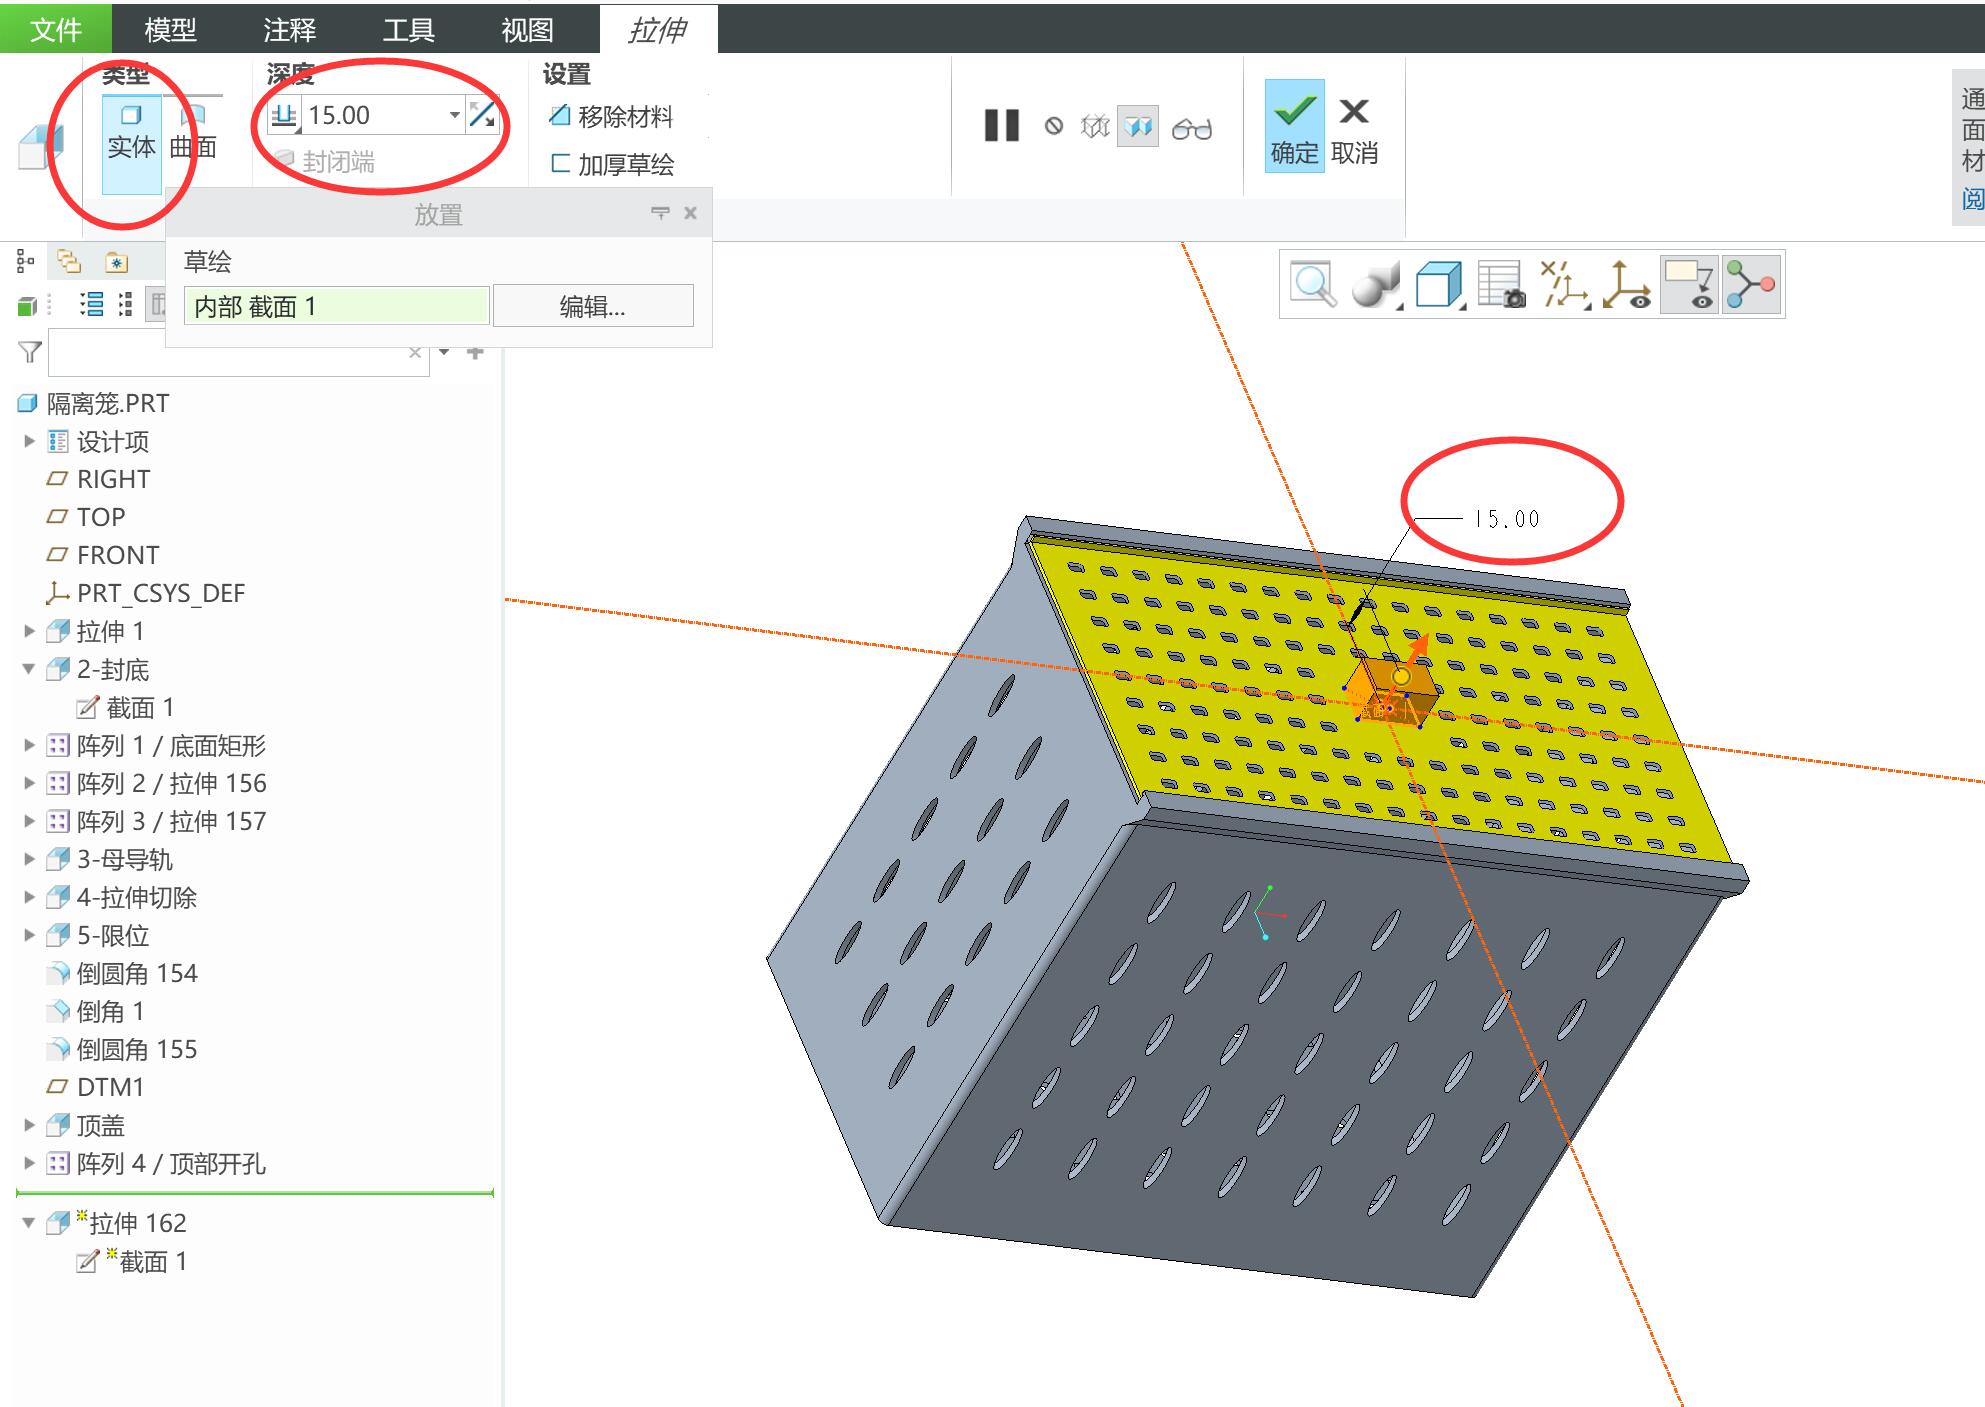The width and height of the screenshot is (1985, 1407).
Task: Toggle the spin center display icon
Action: point(1626,285)
